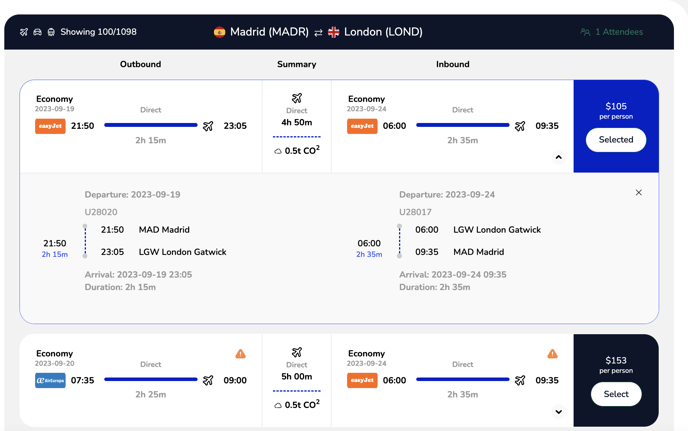Collapse the $105 flight details chevron
The image size is (688, 431).
[x=558, y=157]
